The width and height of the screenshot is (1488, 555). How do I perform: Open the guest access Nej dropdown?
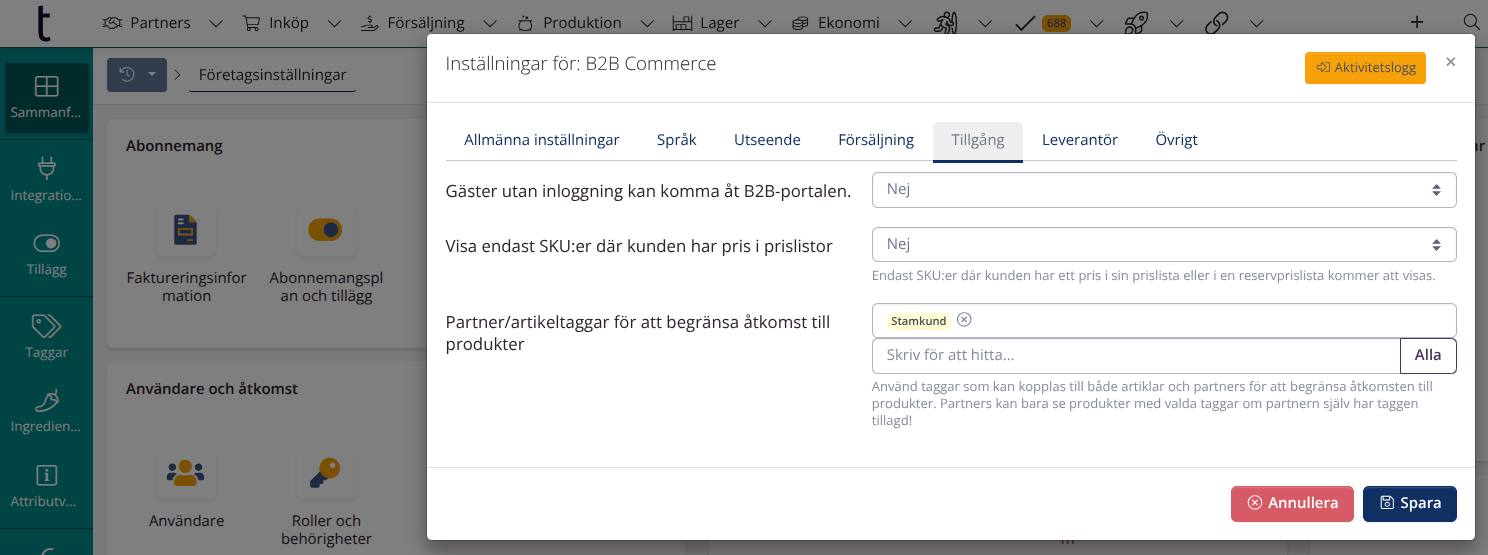[x=1164, y=190]
